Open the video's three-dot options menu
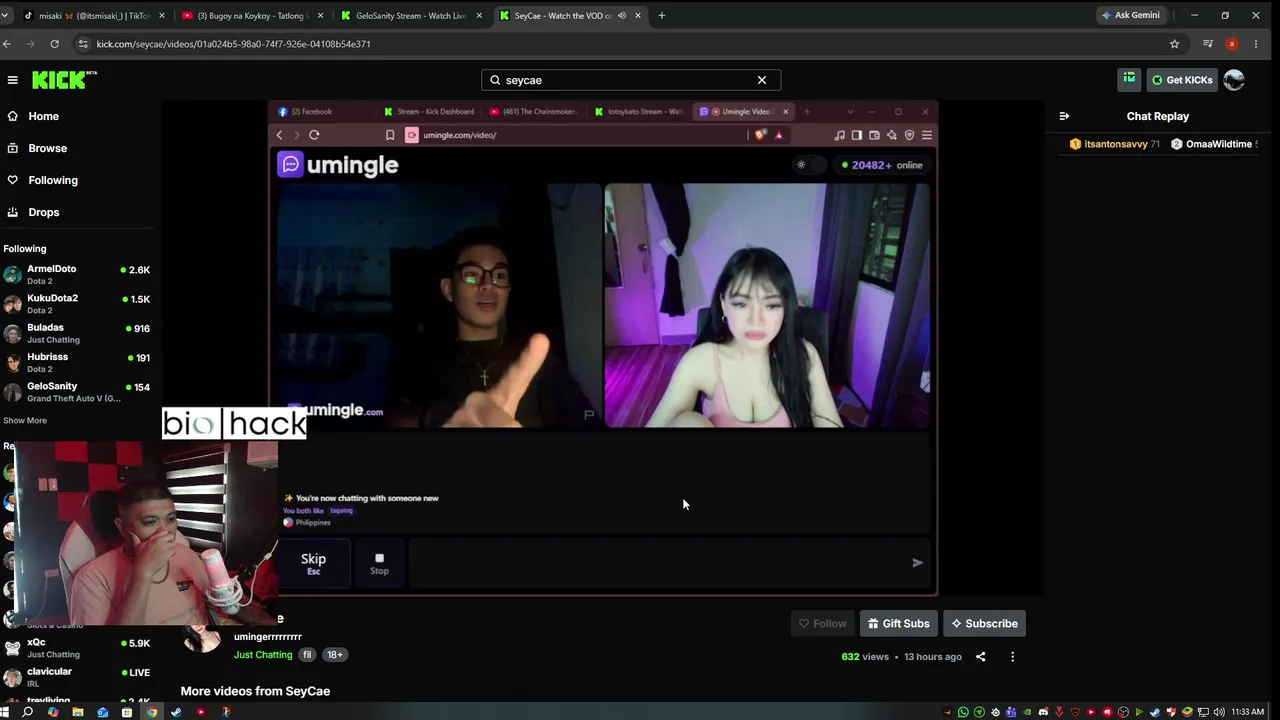The height and width of the screenshot is (720, 1280). (x=1012, y=657)
